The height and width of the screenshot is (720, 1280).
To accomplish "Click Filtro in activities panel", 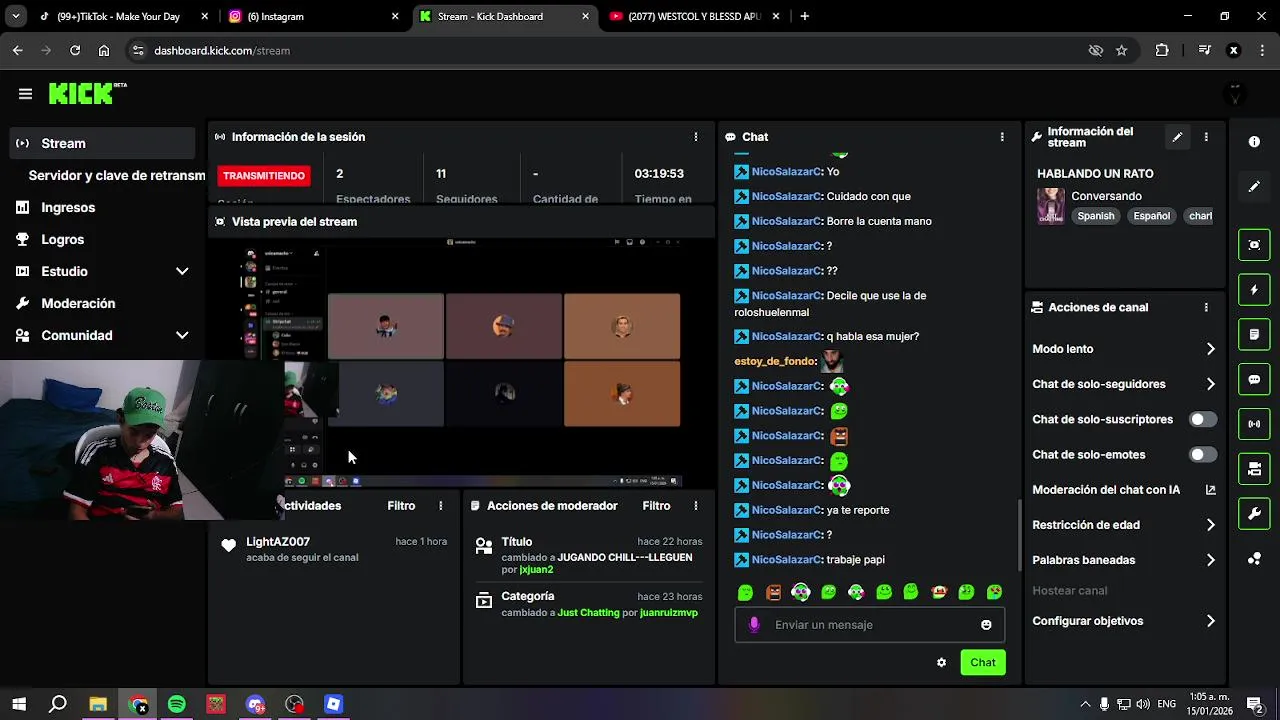I will coord(401,506).
